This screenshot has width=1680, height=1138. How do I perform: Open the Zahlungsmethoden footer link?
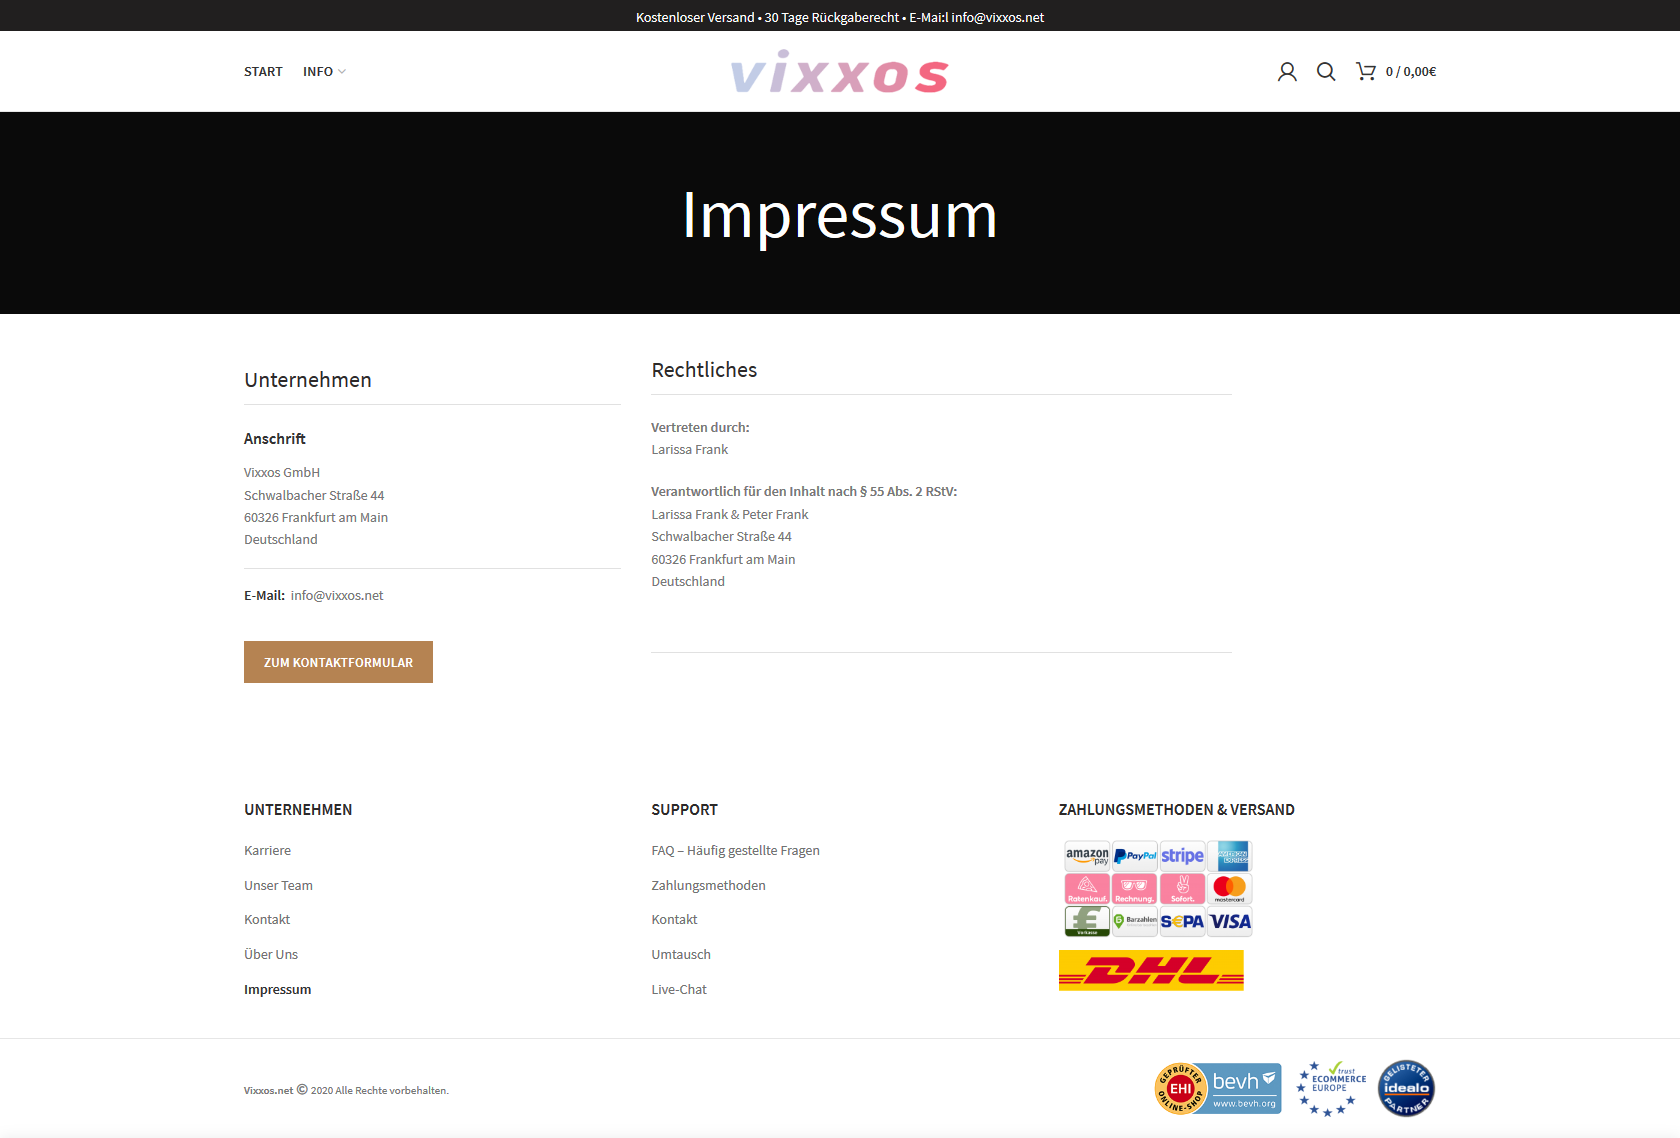pos(708,886)
